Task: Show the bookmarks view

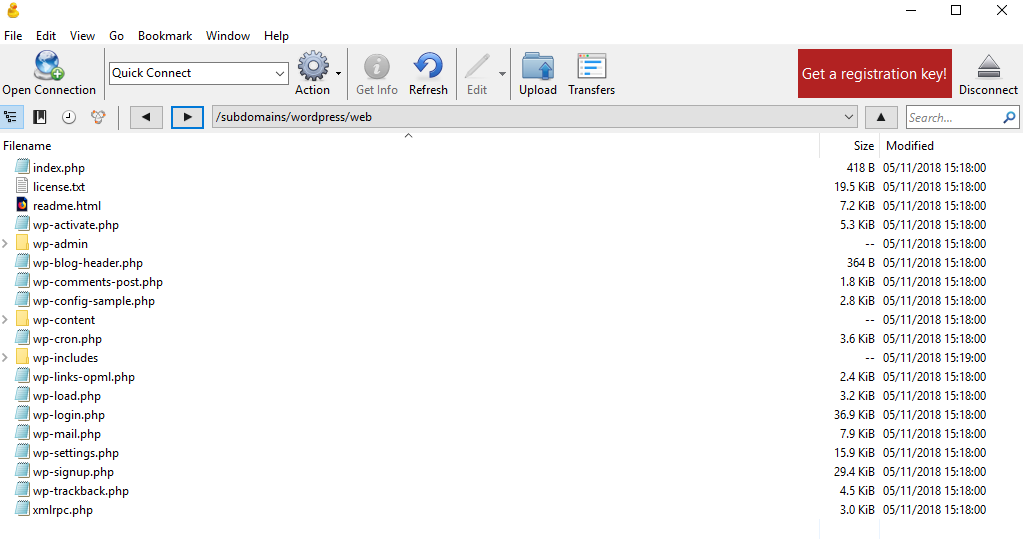Action: (40, 117)
